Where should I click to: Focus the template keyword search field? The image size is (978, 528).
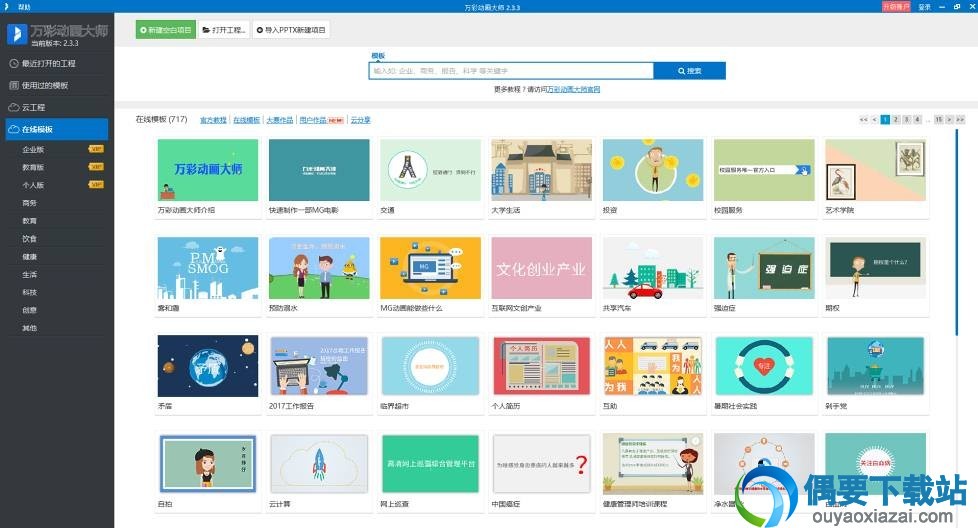[x=511, y=71]
